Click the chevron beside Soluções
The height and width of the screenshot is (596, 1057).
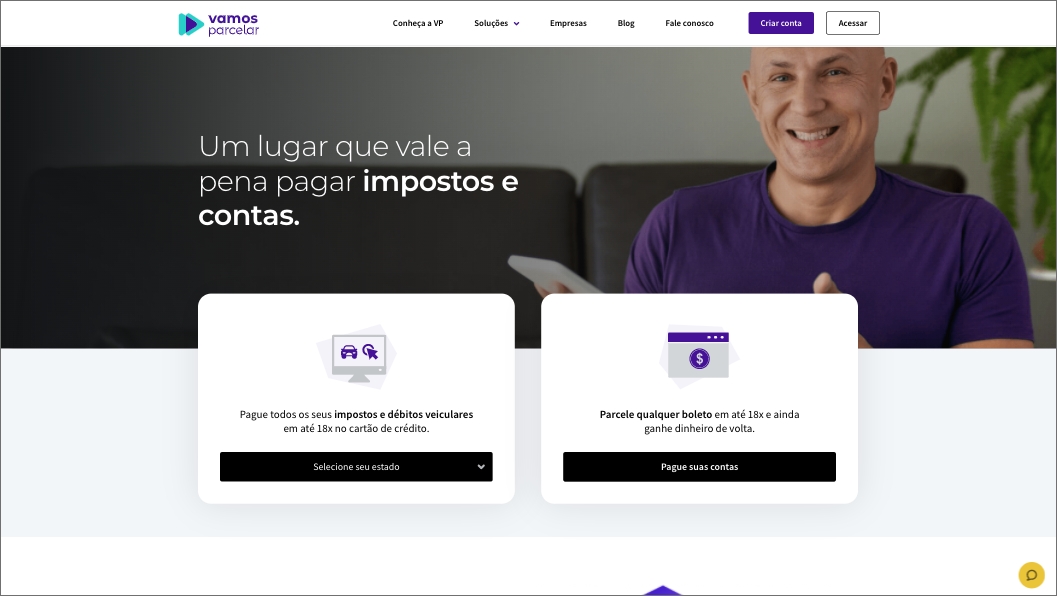[516, 24]
